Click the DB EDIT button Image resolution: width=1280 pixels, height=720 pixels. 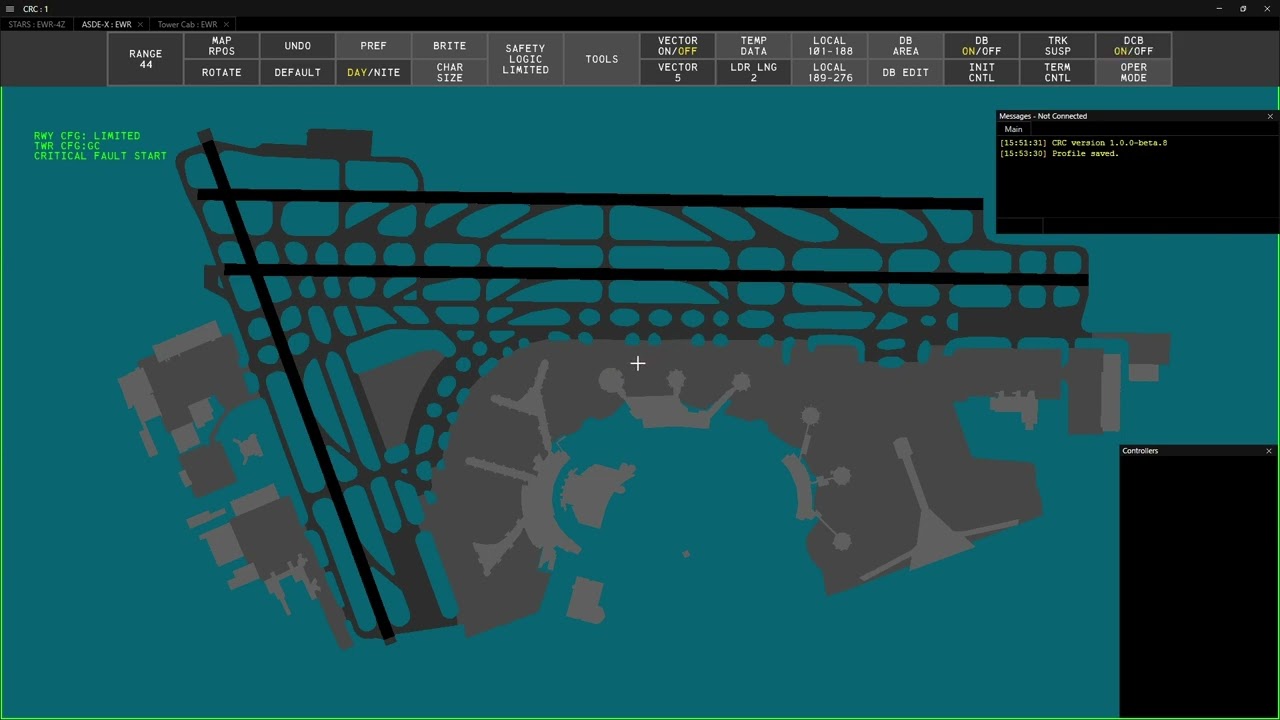[905, 73]
